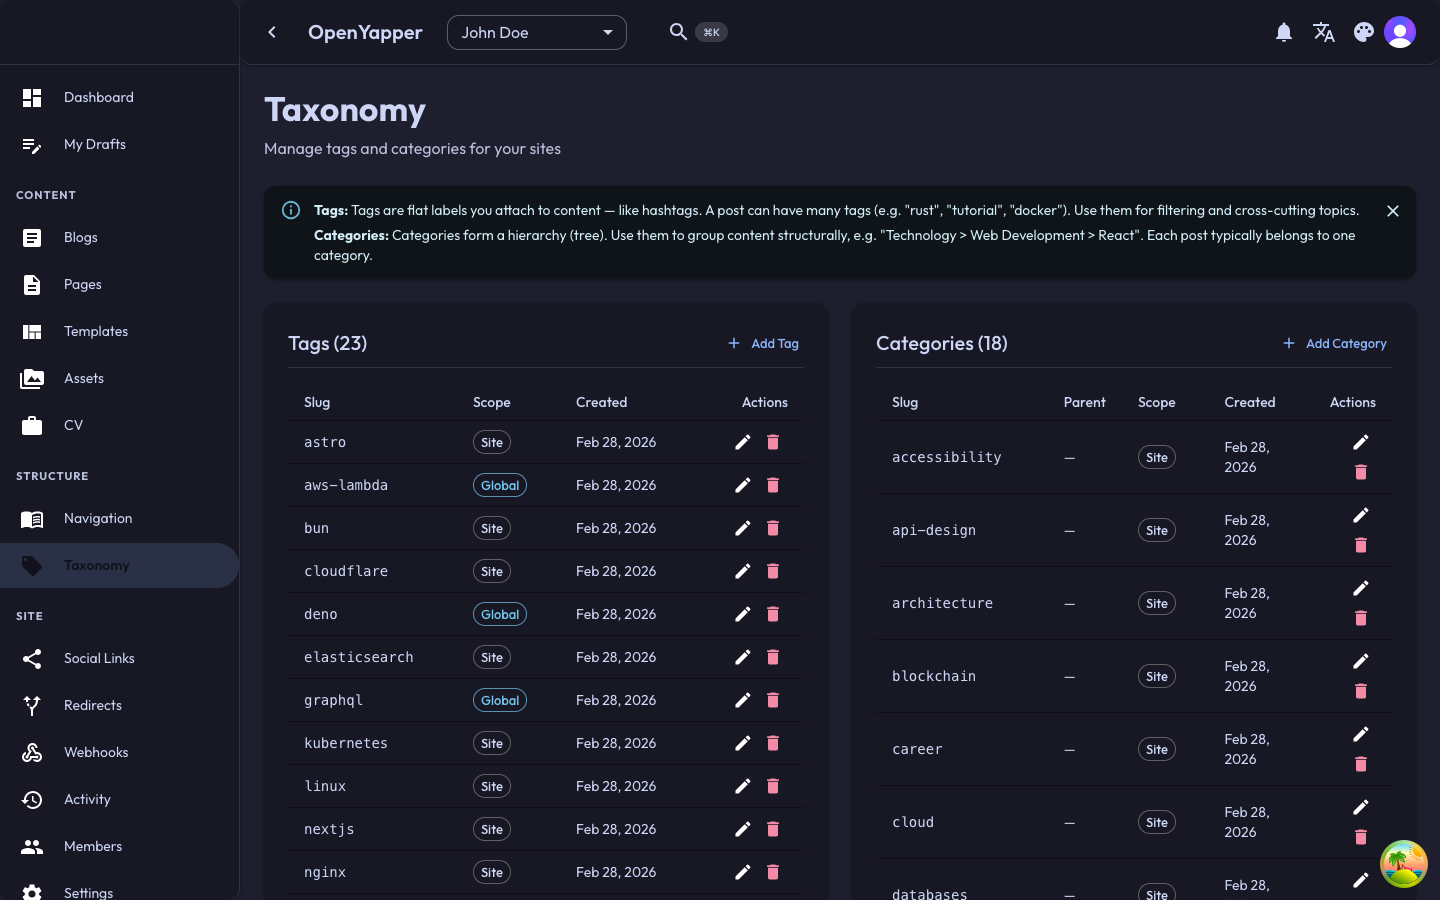Open Webhooks from the sidebar
1440x900 pixels.
[96, 752]
